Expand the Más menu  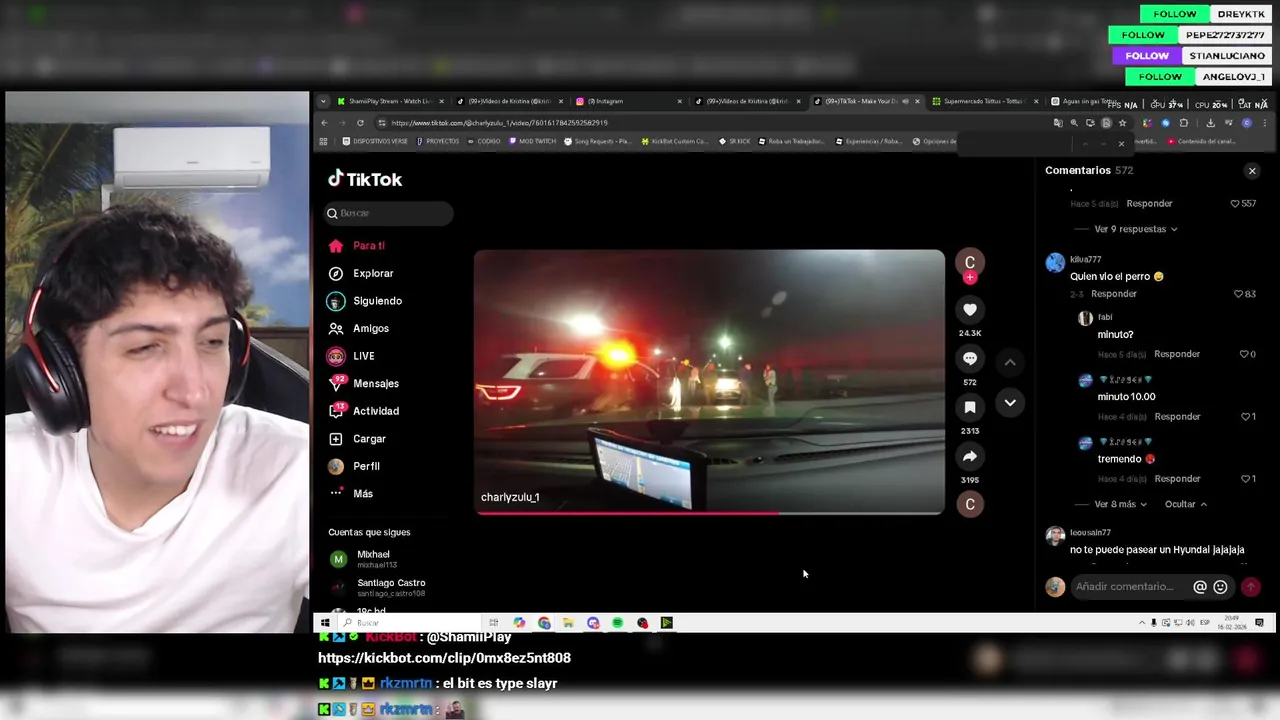351,494
